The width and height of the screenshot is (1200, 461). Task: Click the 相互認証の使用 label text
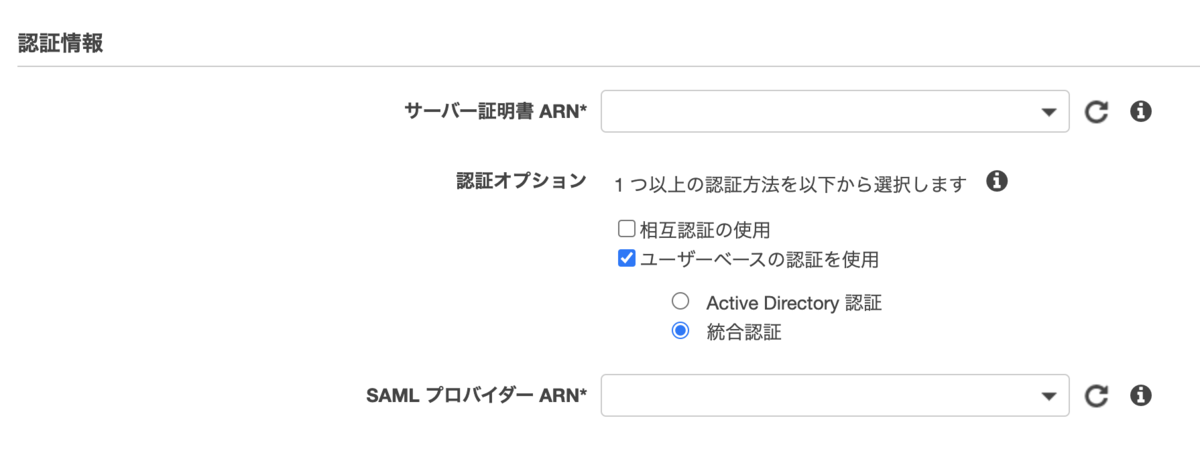(x=705, y=230)
